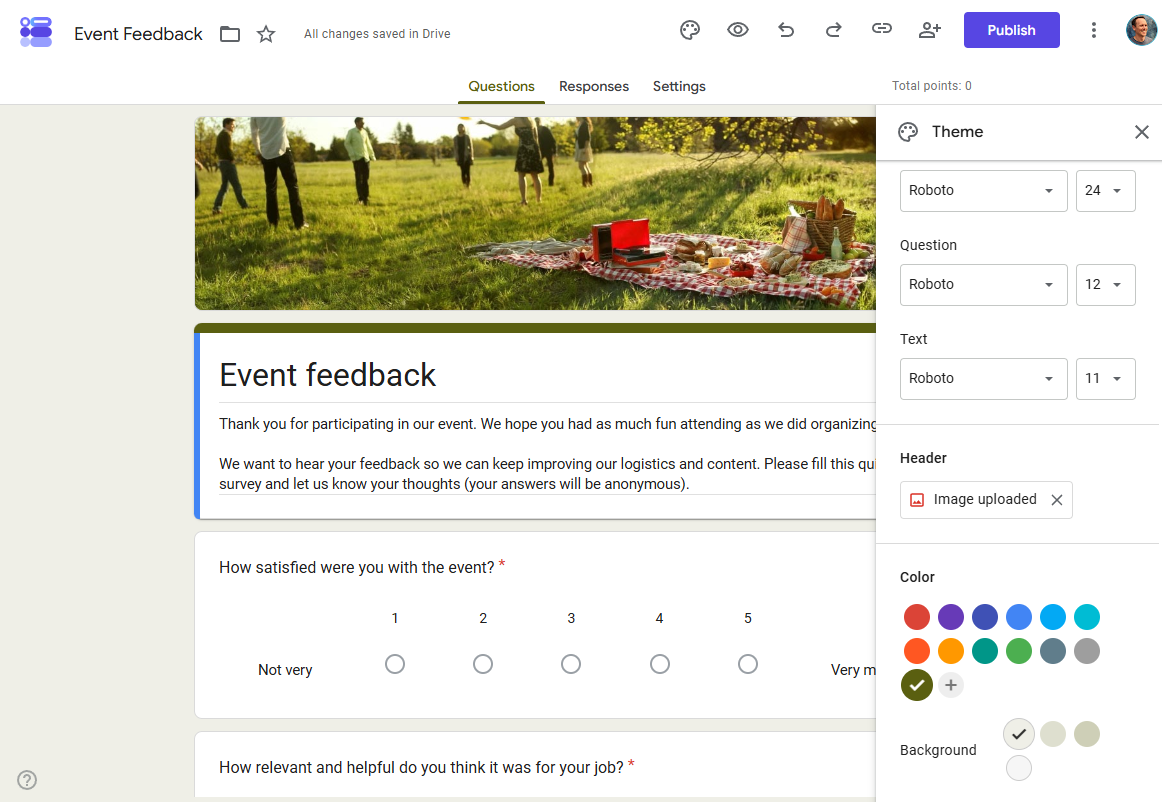Click the Image uploaded header button
This screenshot has width=1162, height=802.
click(x=986, y=500)
